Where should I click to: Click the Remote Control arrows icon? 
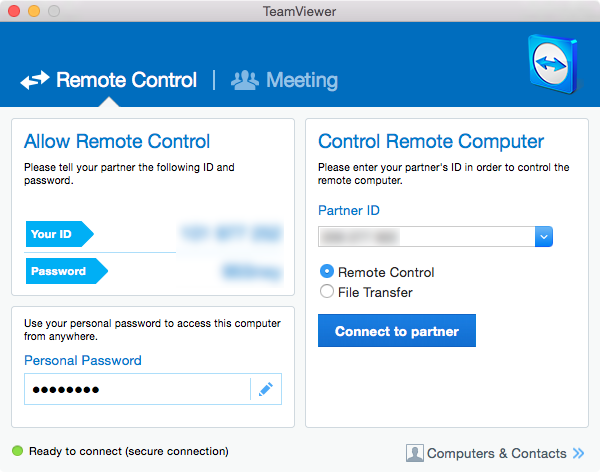(35, 81)
